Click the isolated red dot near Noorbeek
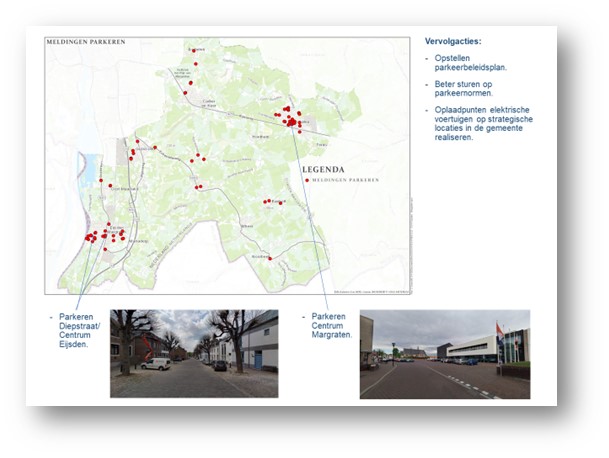 270,258
